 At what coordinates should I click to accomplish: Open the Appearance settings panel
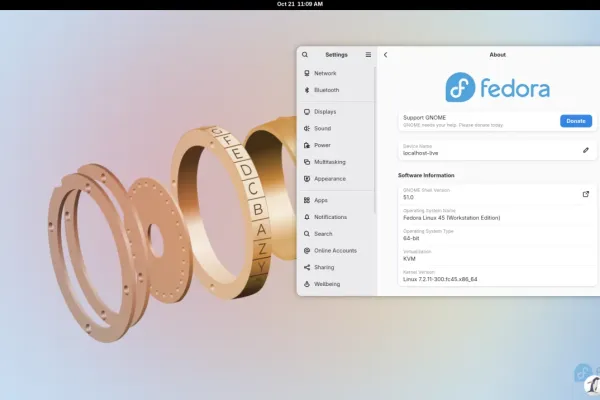tap(336, 179)
